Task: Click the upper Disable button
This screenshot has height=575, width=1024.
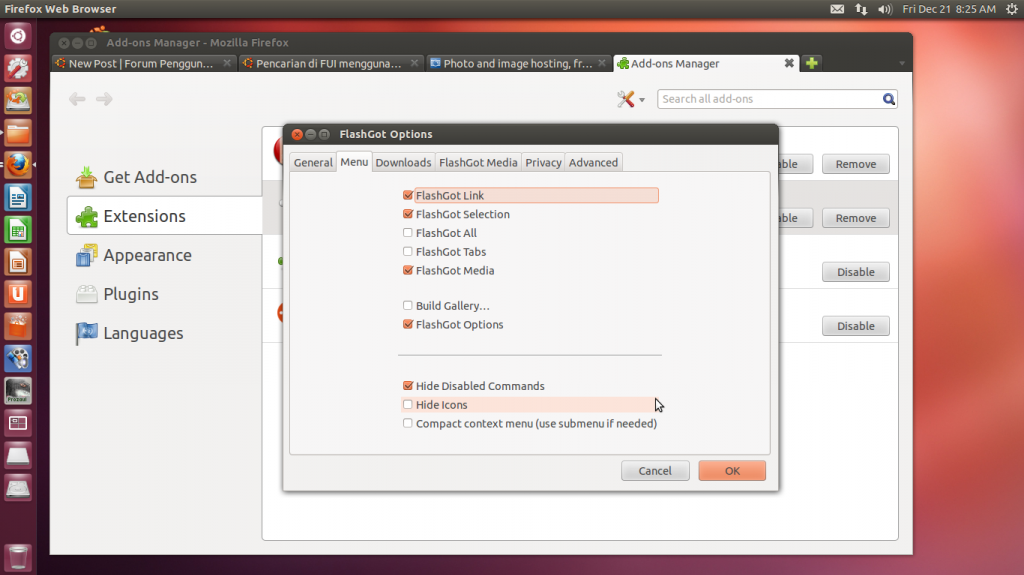Action: (856, 272)
